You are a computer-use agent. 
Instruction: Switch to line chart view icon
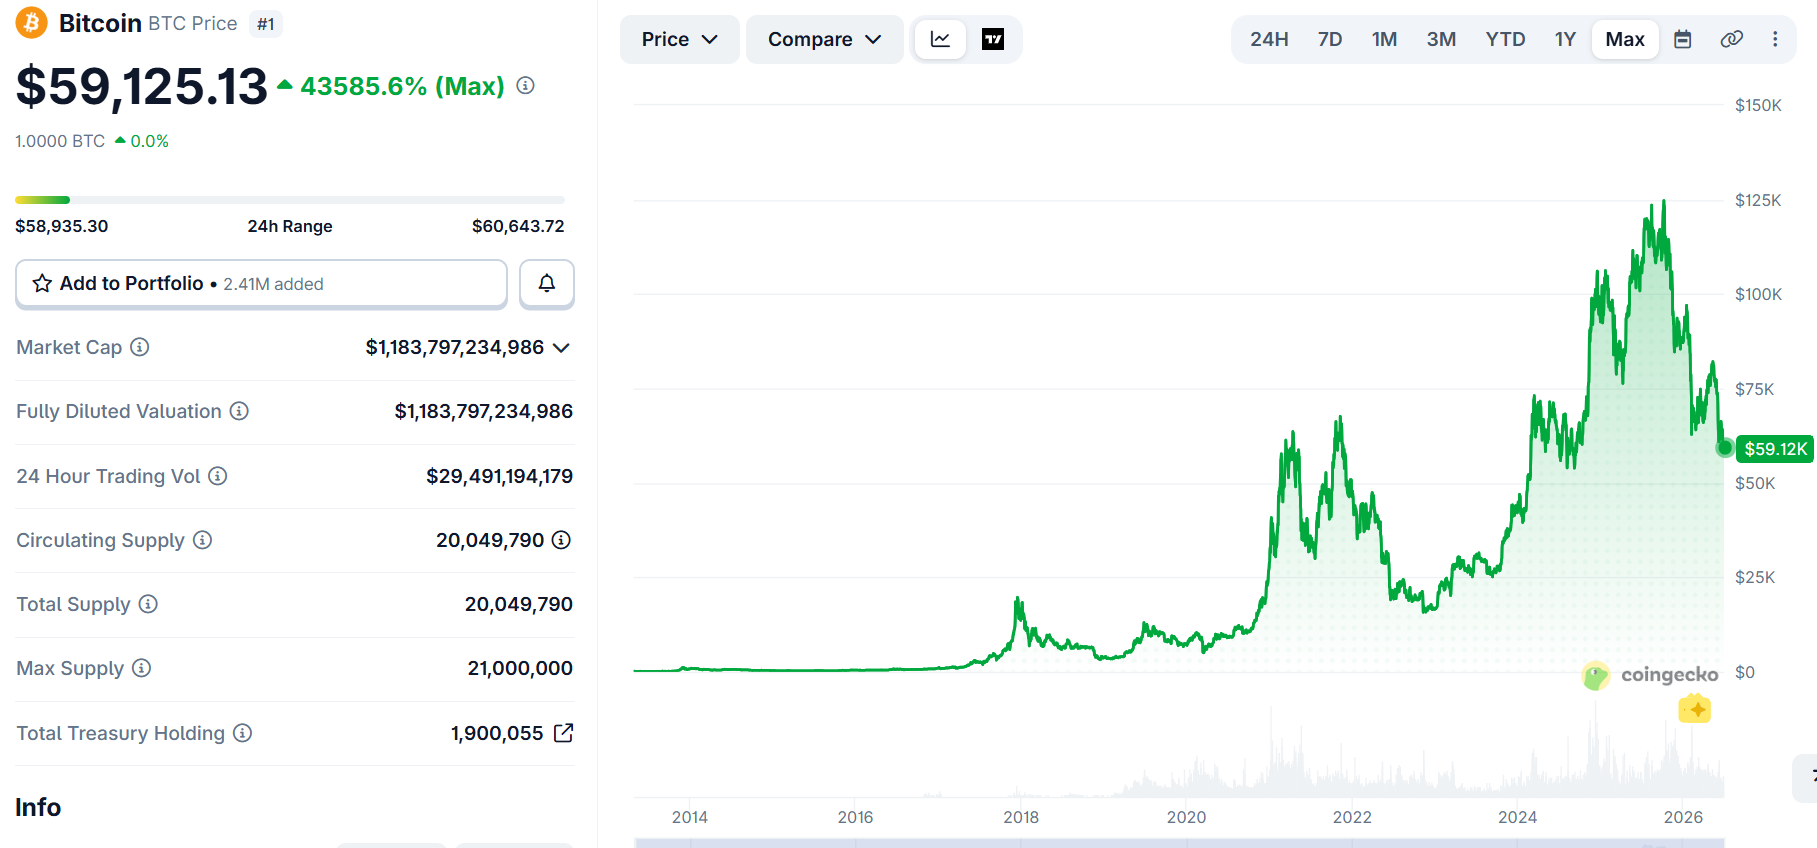coord(940,39)
